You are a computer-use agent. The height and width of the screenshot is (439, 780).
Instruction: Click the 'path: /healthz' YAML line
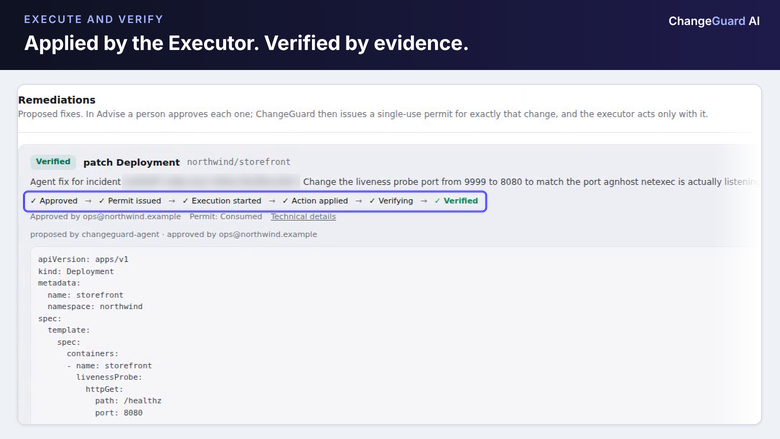click(128, 401)
